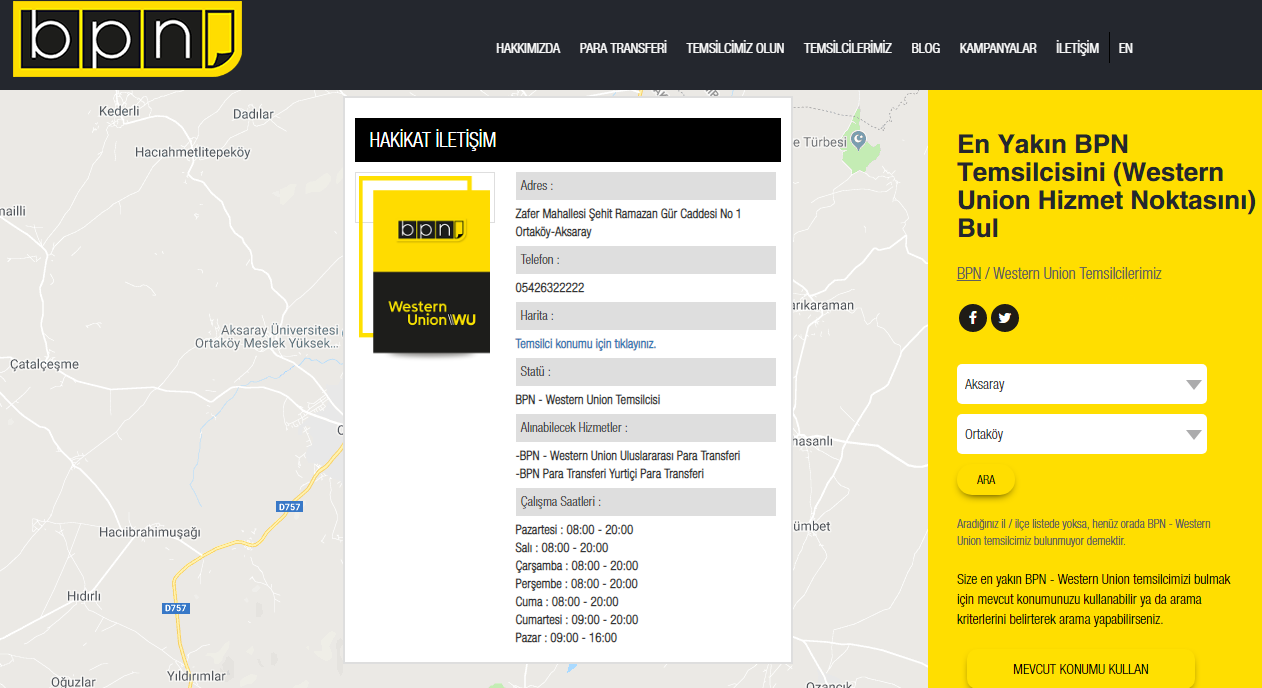Screen dimensions: 1262x688
Task: Click the ARA search button
Action: 986,480
